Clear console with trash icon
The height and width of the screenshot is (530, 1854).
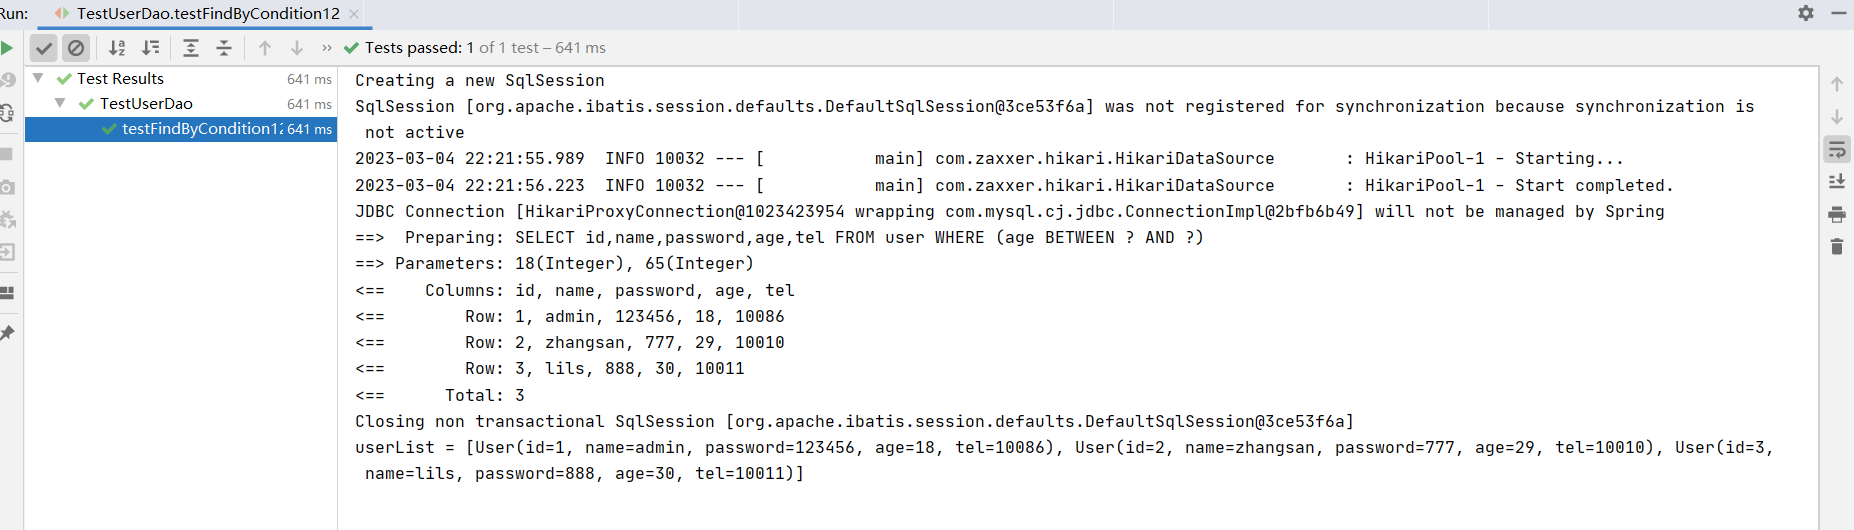(1837, 246)
